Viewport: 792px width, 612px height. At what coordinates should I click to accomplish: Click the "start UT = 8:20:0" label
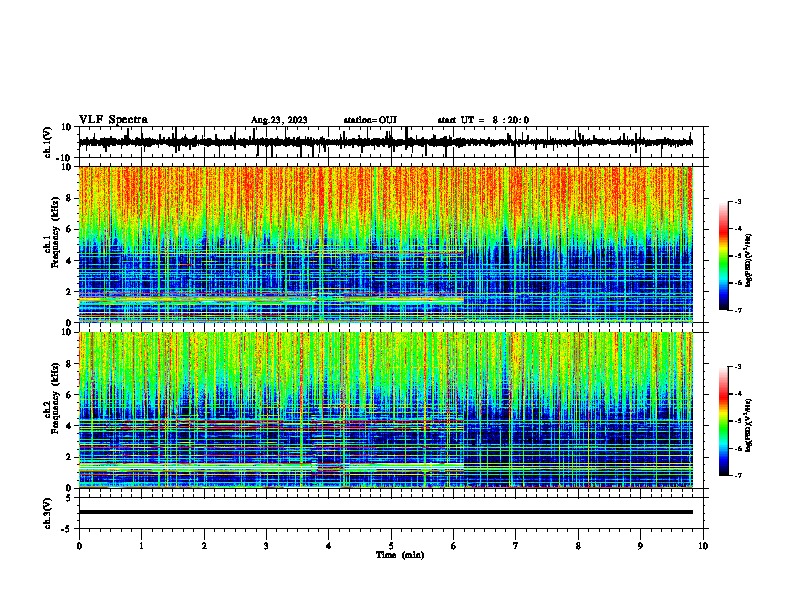pyautogui.click(x=483, y=120)
